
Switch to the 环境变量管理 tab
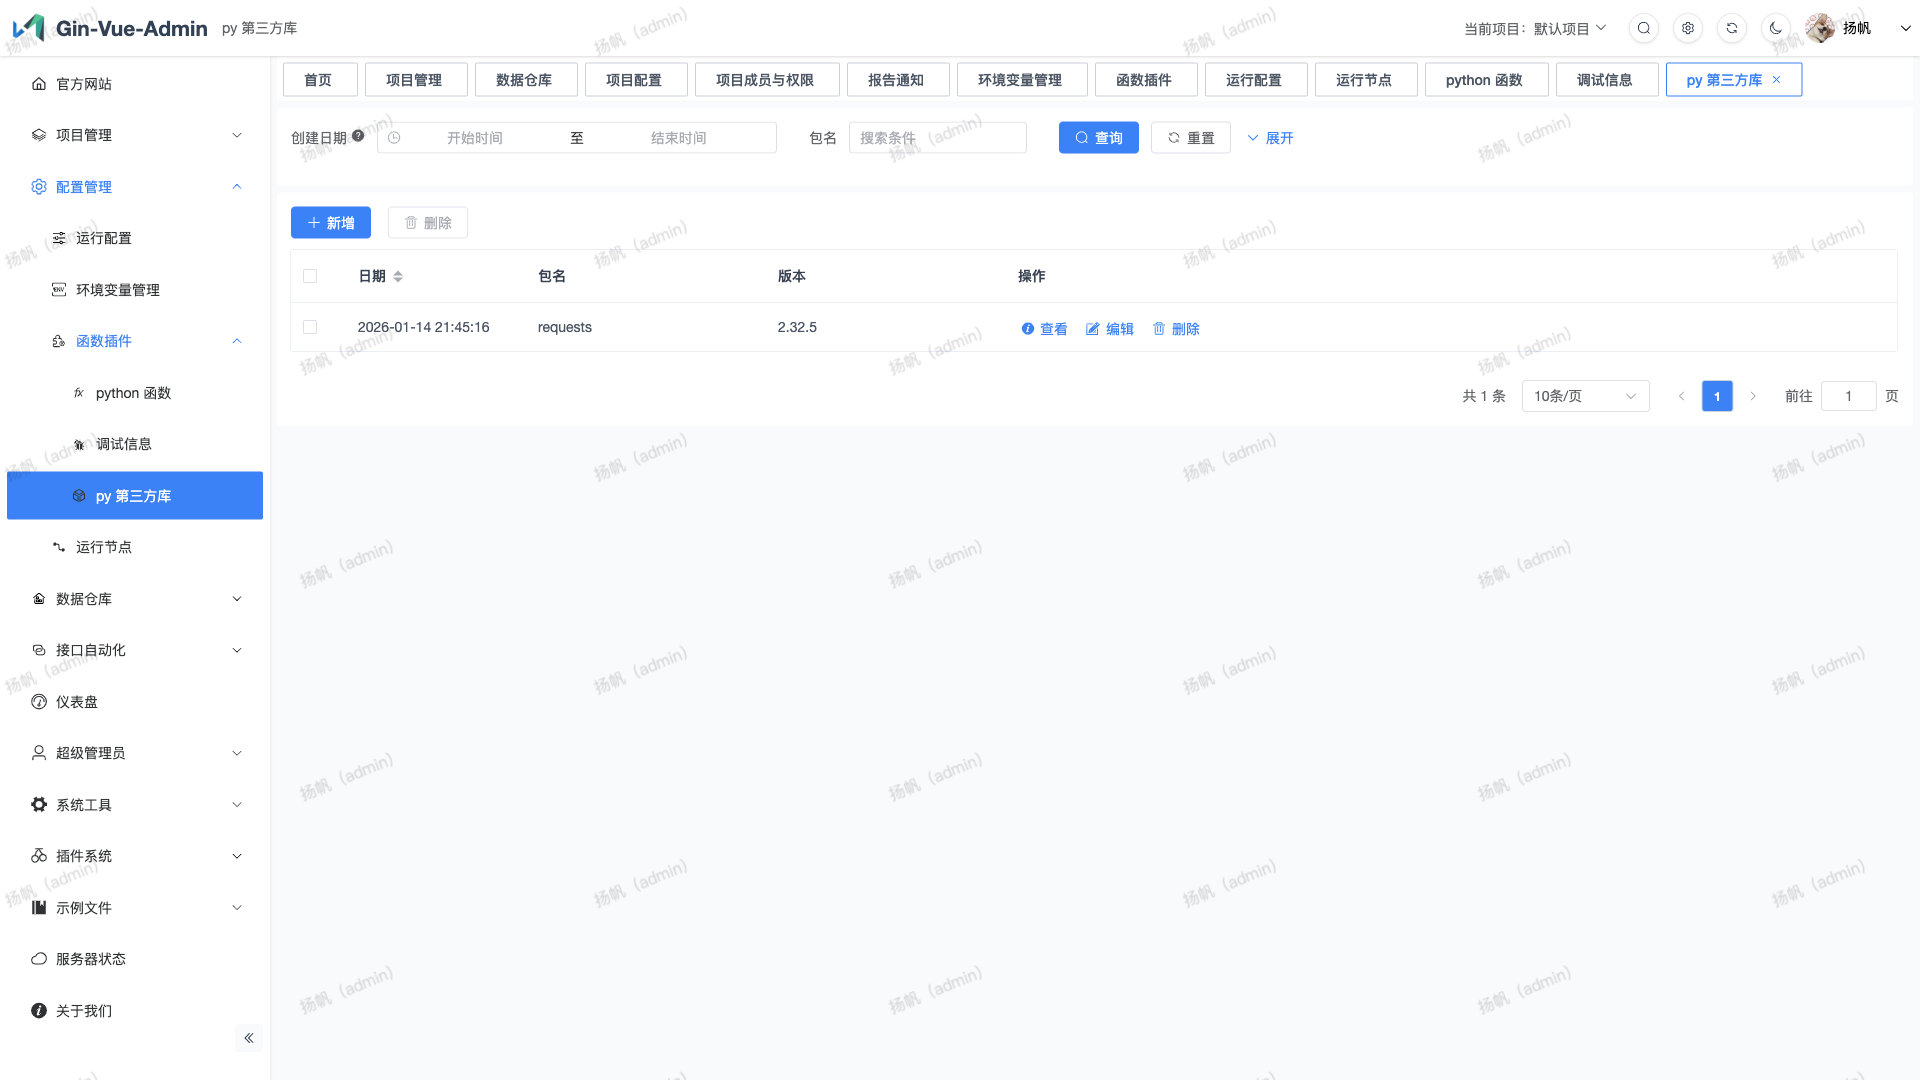1020,80
